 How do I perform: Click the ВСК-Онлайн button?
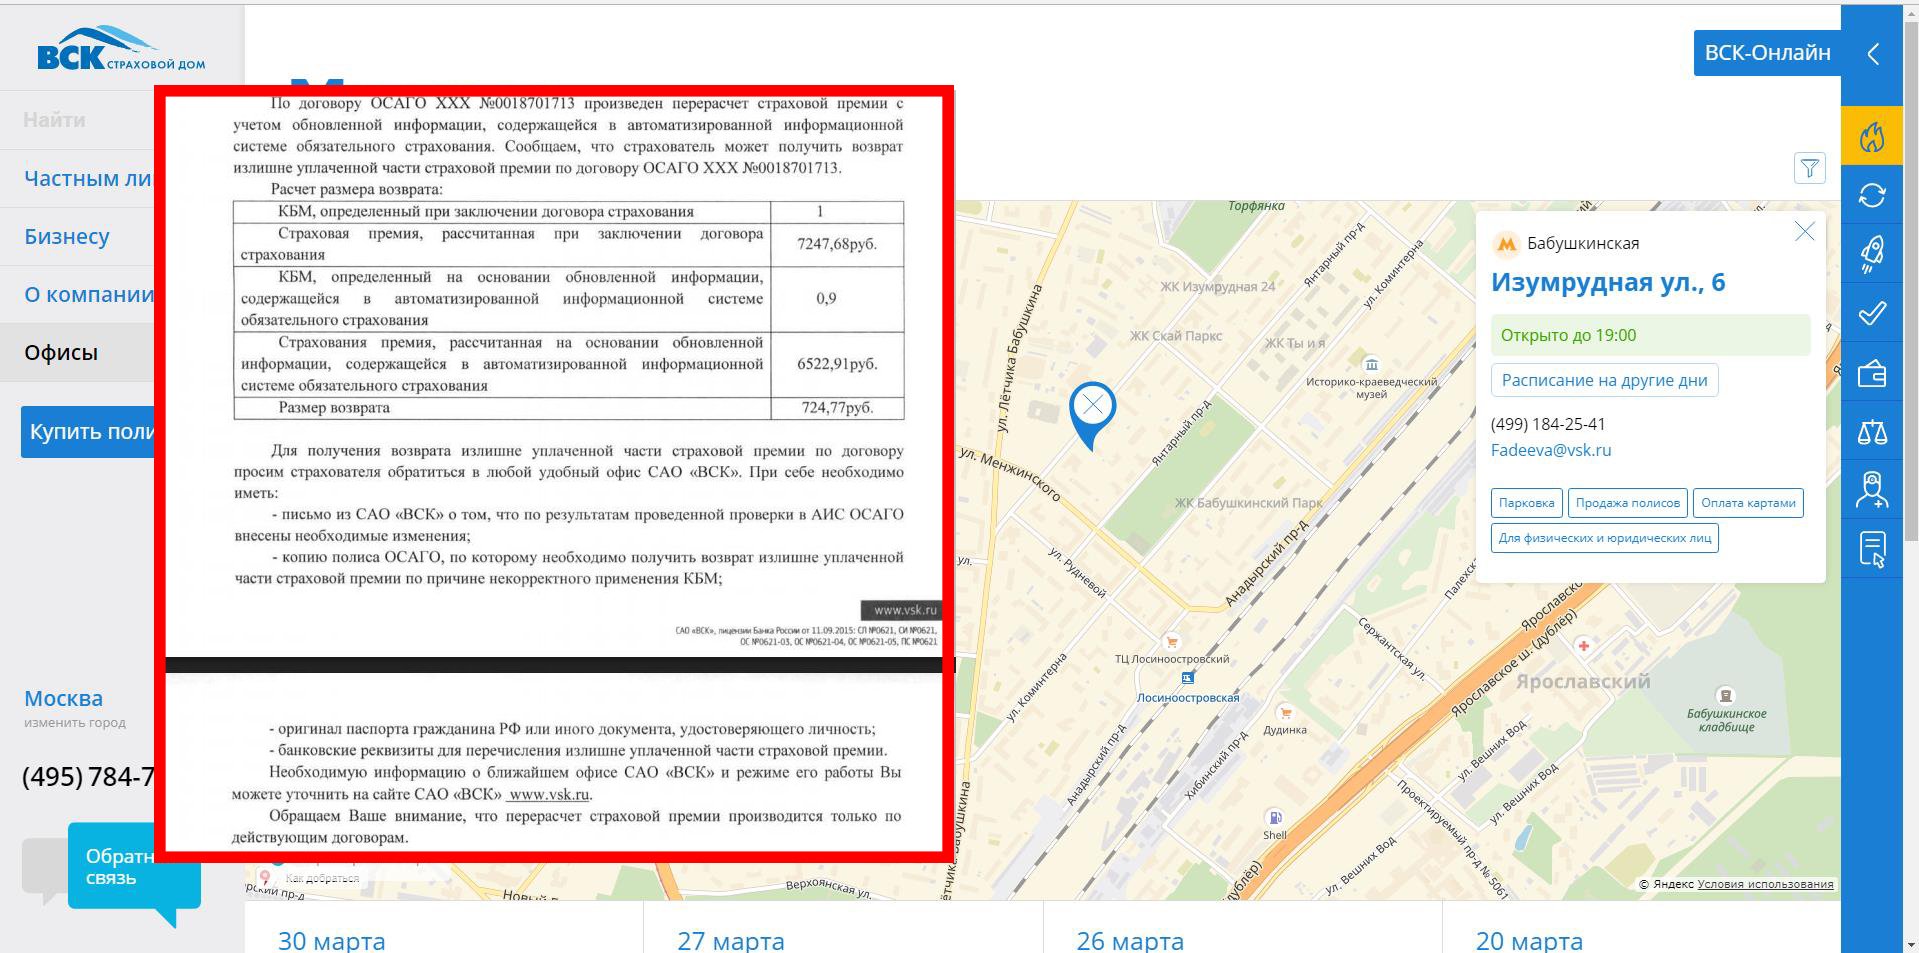pos(1767,53)
